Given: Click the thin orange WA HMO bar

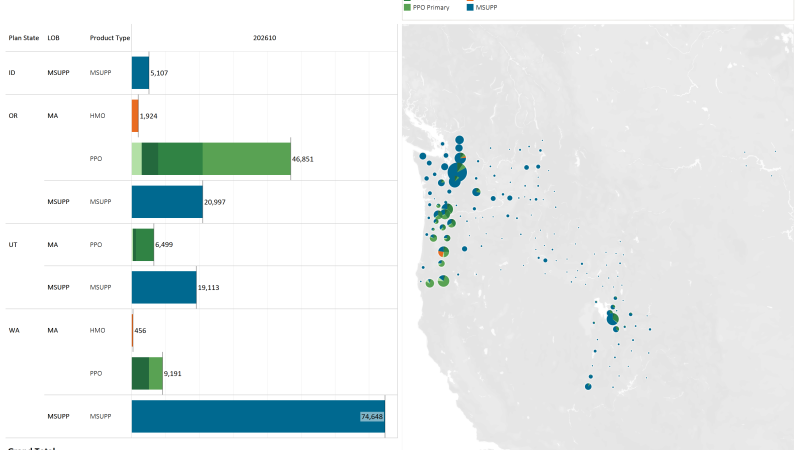Looking at the screenshot, I should [133, 331].
